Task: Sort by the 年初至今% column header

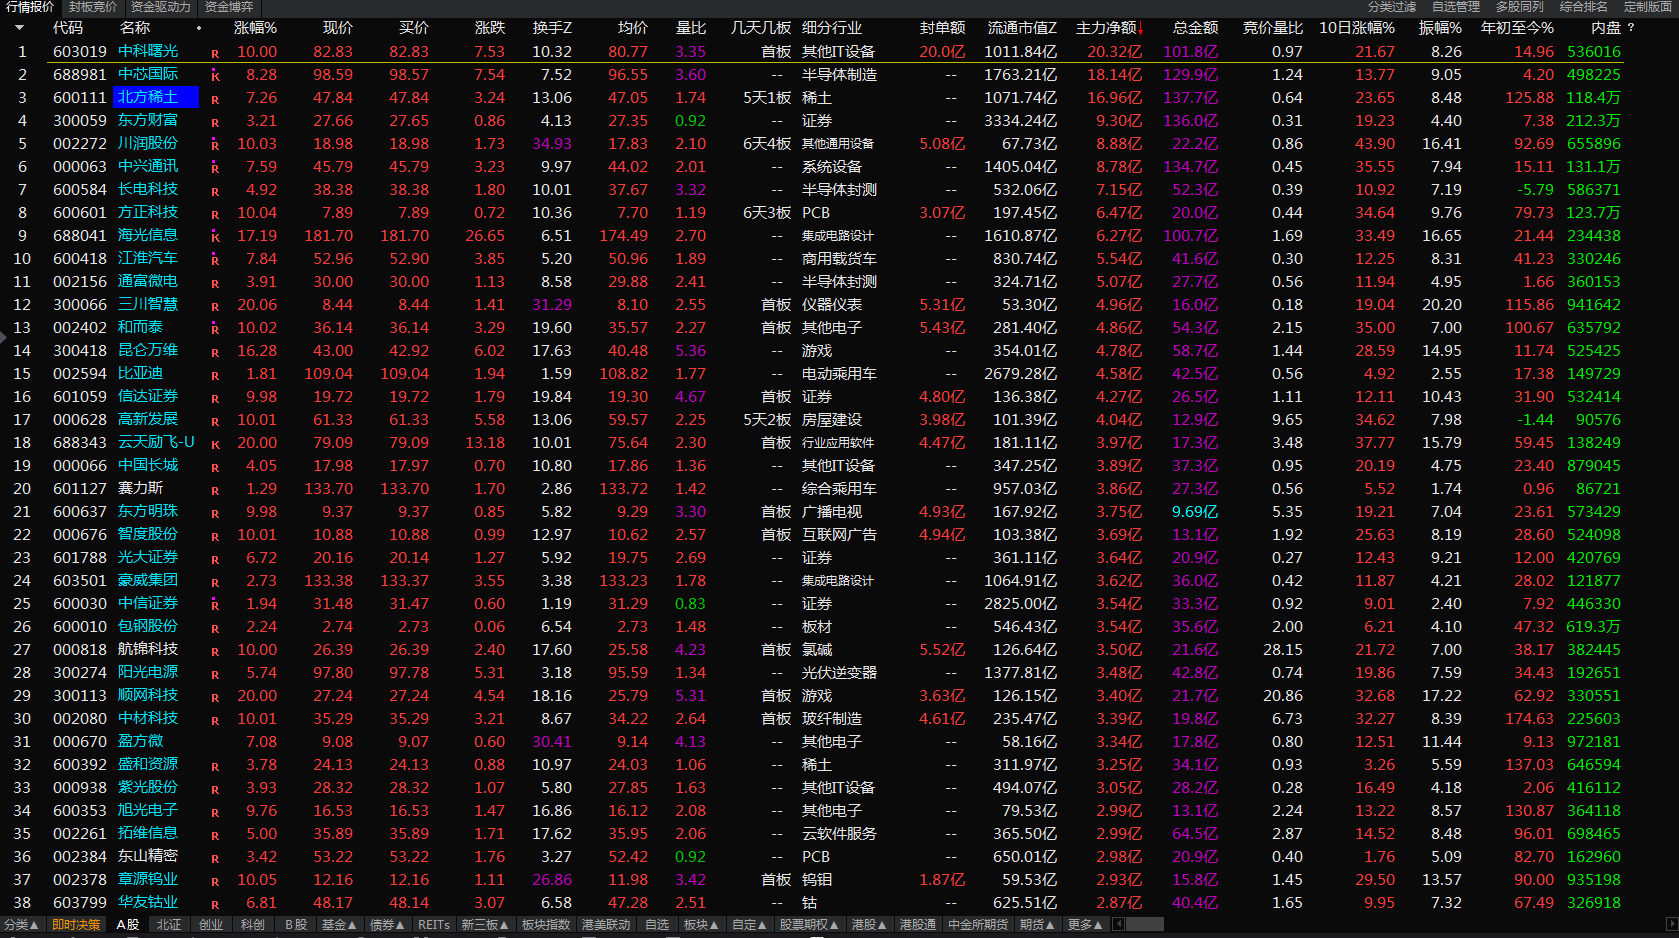Action: (x=1517, y=28)
